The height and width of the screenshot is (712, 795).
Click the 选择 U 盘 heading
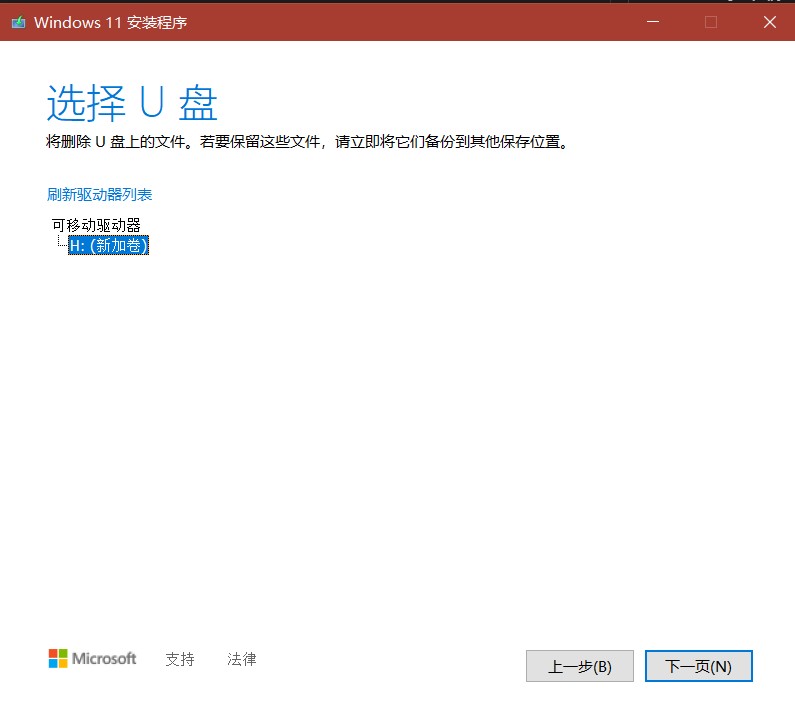(132, 103)
